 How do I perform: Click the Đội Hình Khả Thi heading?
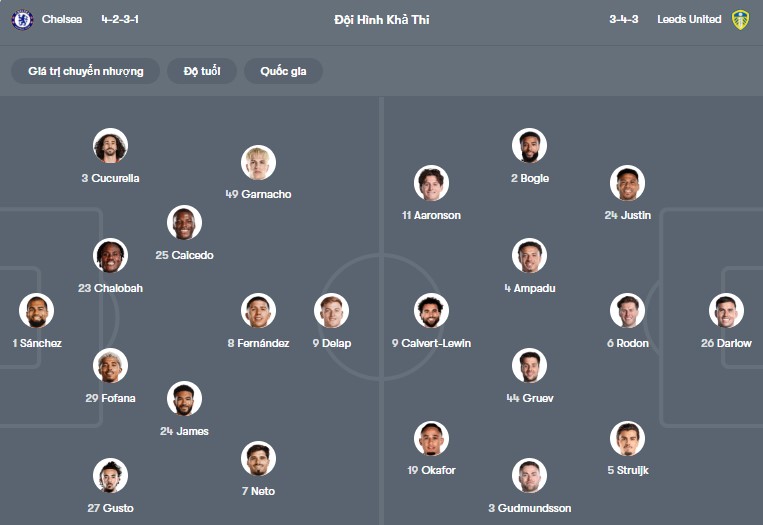click(382, 19)
